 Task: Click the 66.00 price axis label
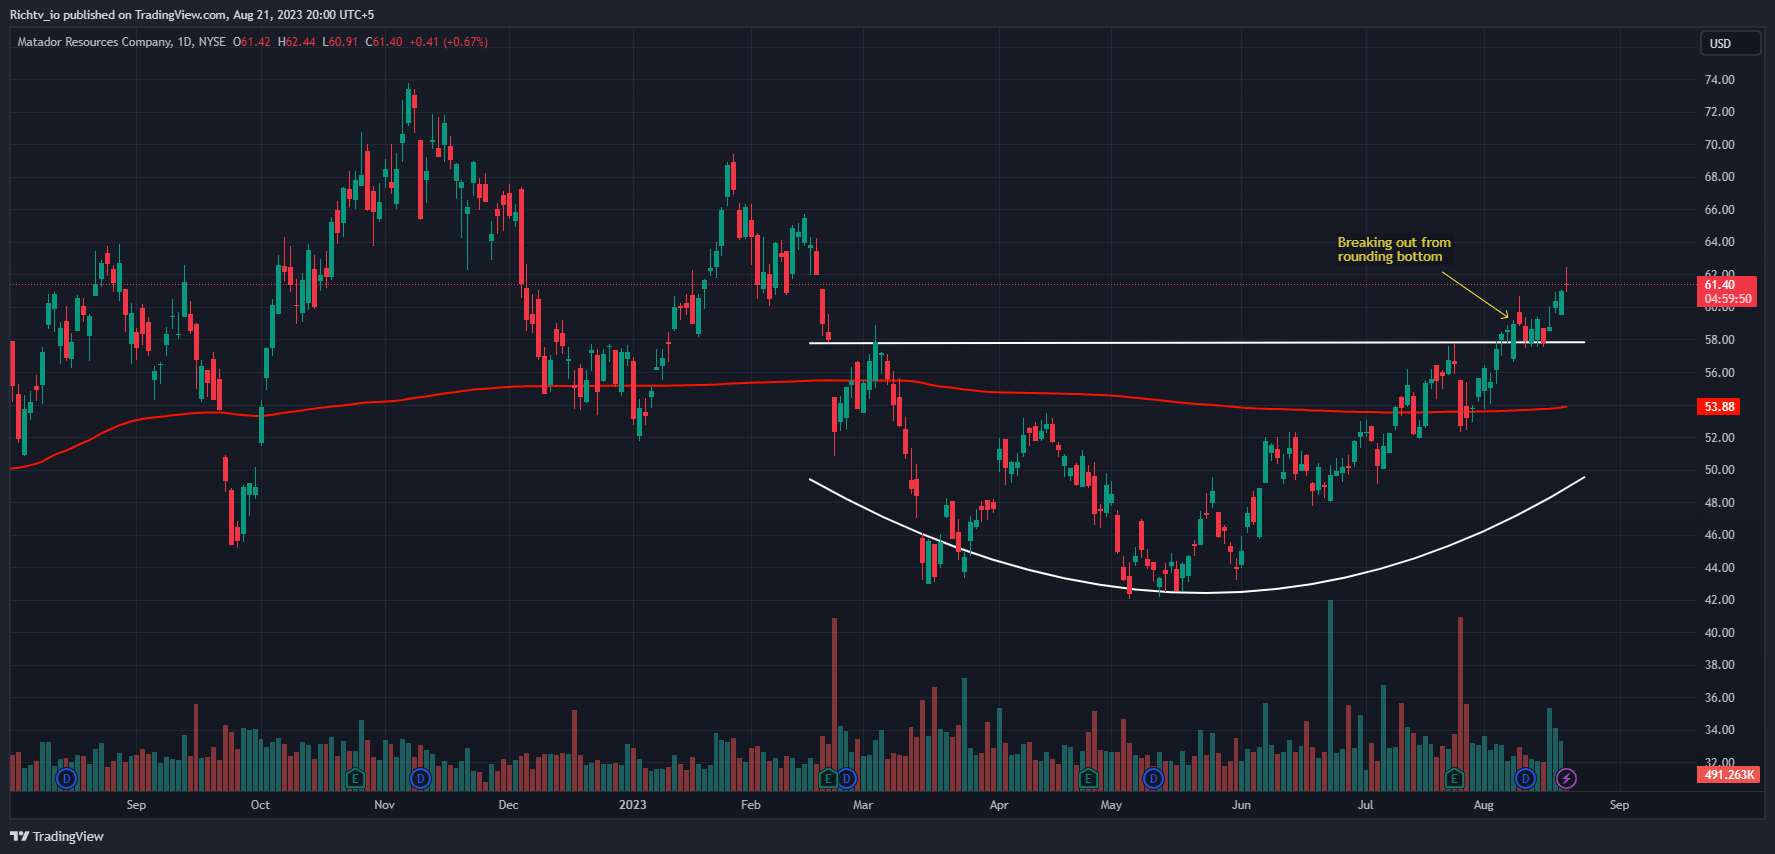(x=1719, y=210)
